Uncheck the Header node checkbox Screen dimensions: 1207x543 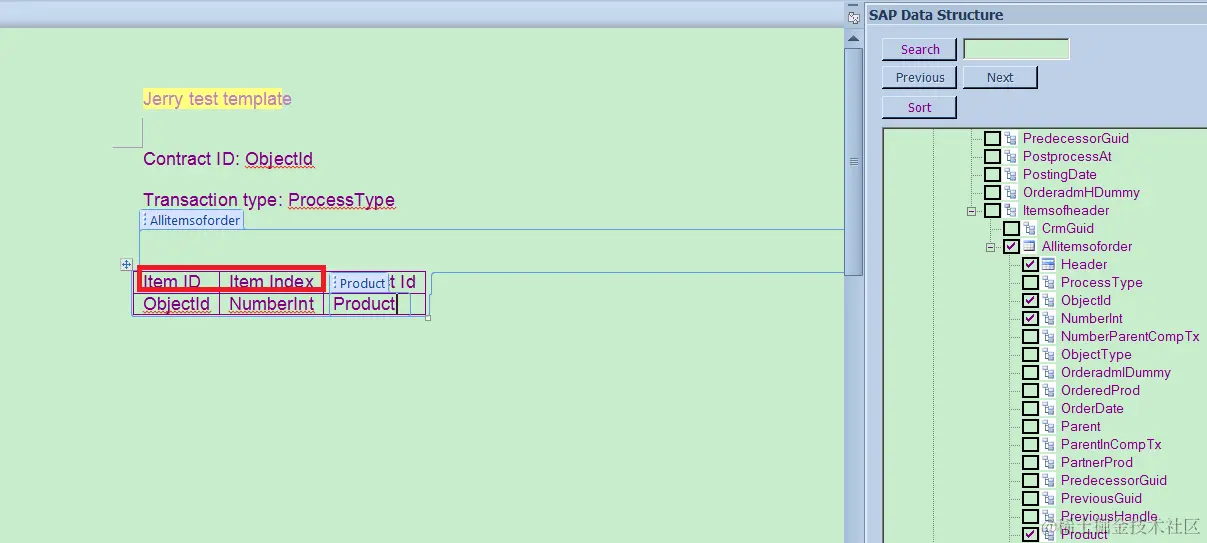click(1030, 264)
